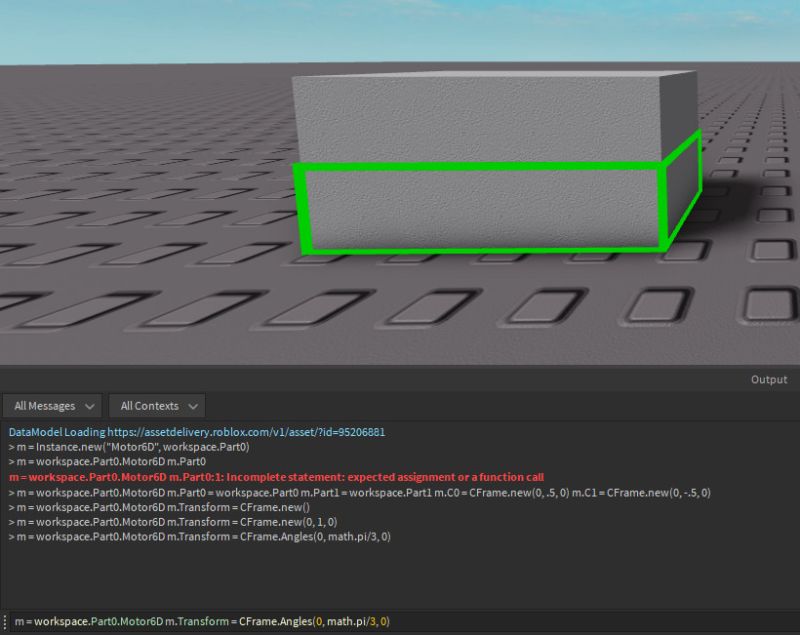Open the All Messages filter dropdown
Image resolution: width=800 pixels, height=635 pixels.
pyautogui.click(x=52, y=405)
